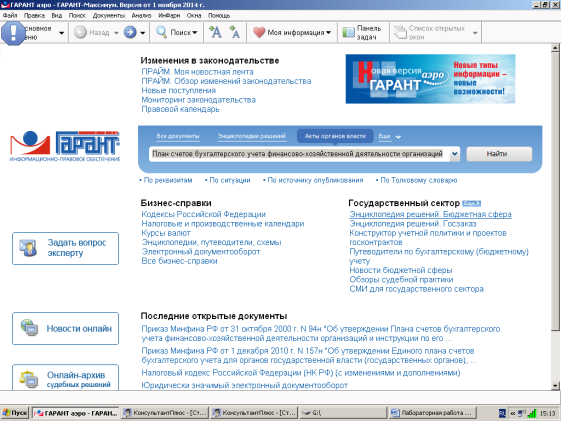Expand the Еще search tabs dropdown
Viewport: 561px width, 421px height.
[x=398, y=137]
